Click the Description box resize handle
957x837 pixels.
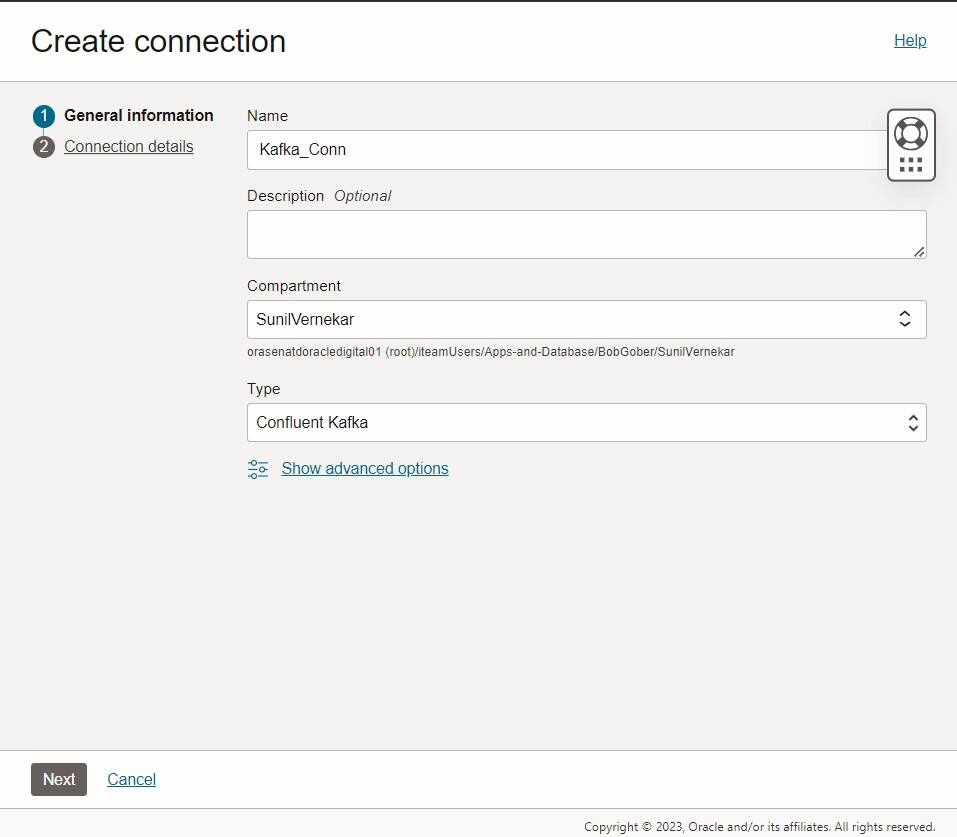[919, 251]
